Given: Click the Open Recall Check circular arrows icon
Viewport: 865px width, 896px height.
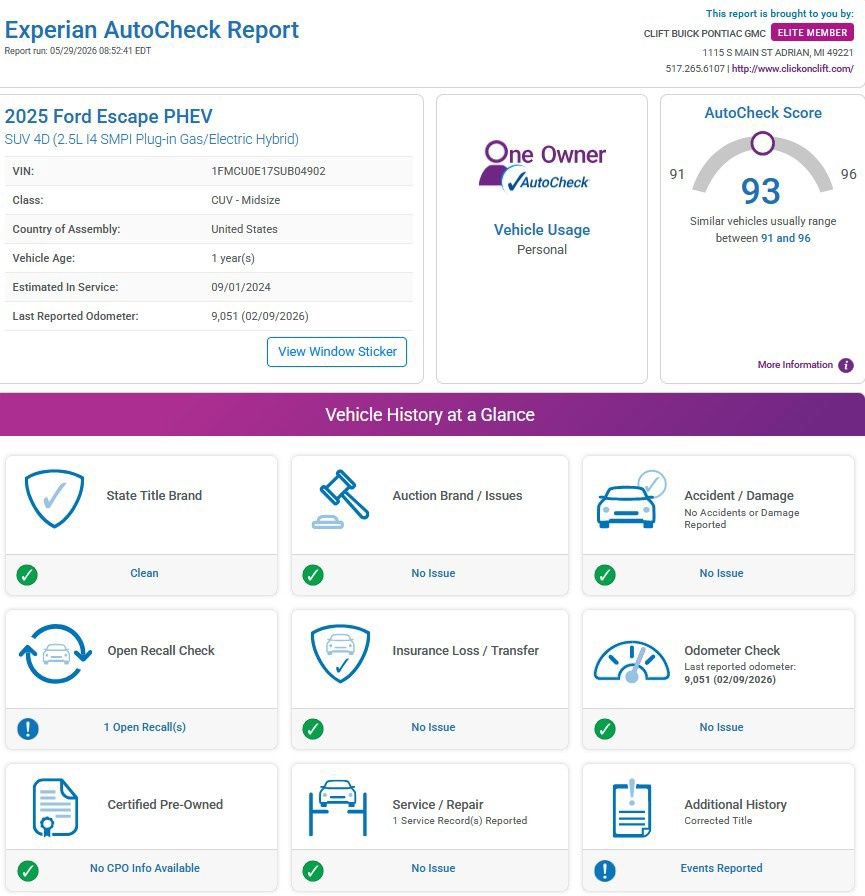Looking at the screenshot, I should click(x=55, y=654).
